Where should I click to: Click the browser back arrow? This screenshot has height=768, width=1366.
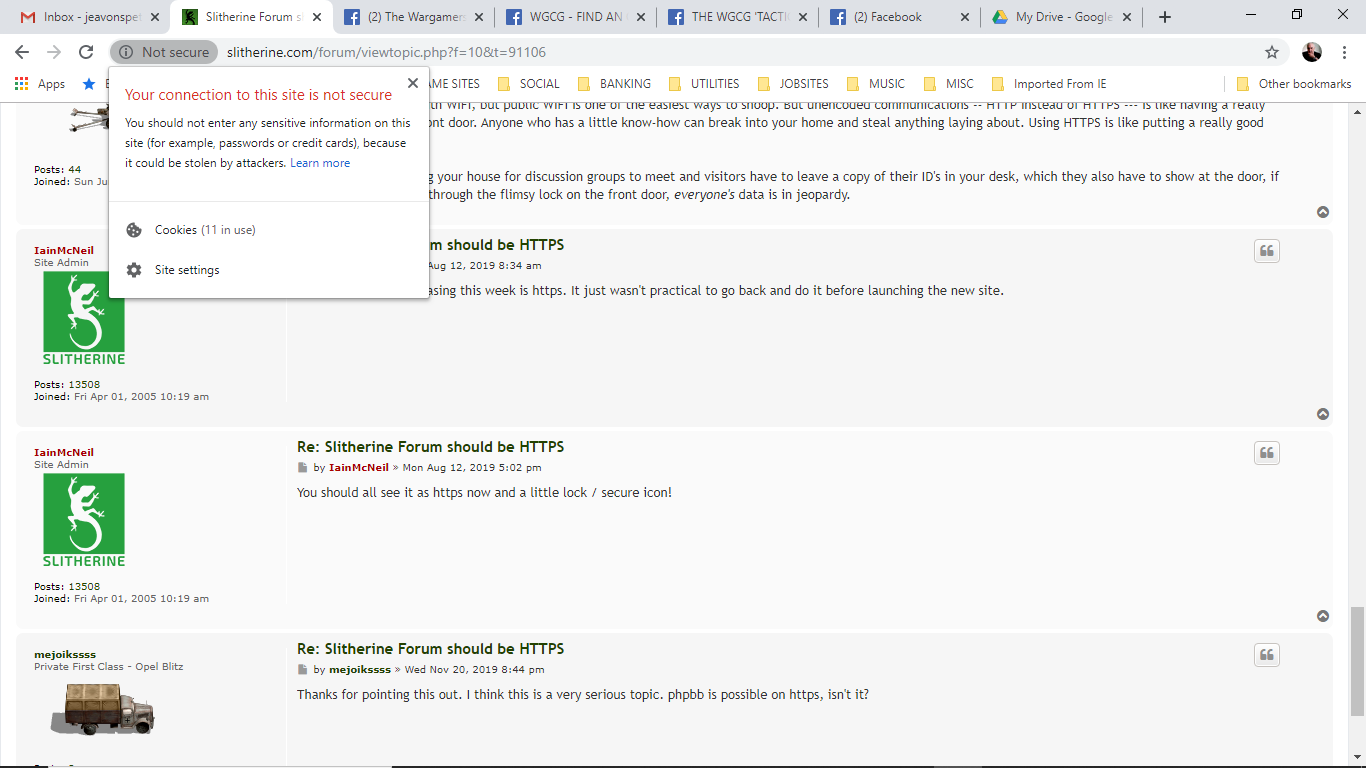click(23, 52)
